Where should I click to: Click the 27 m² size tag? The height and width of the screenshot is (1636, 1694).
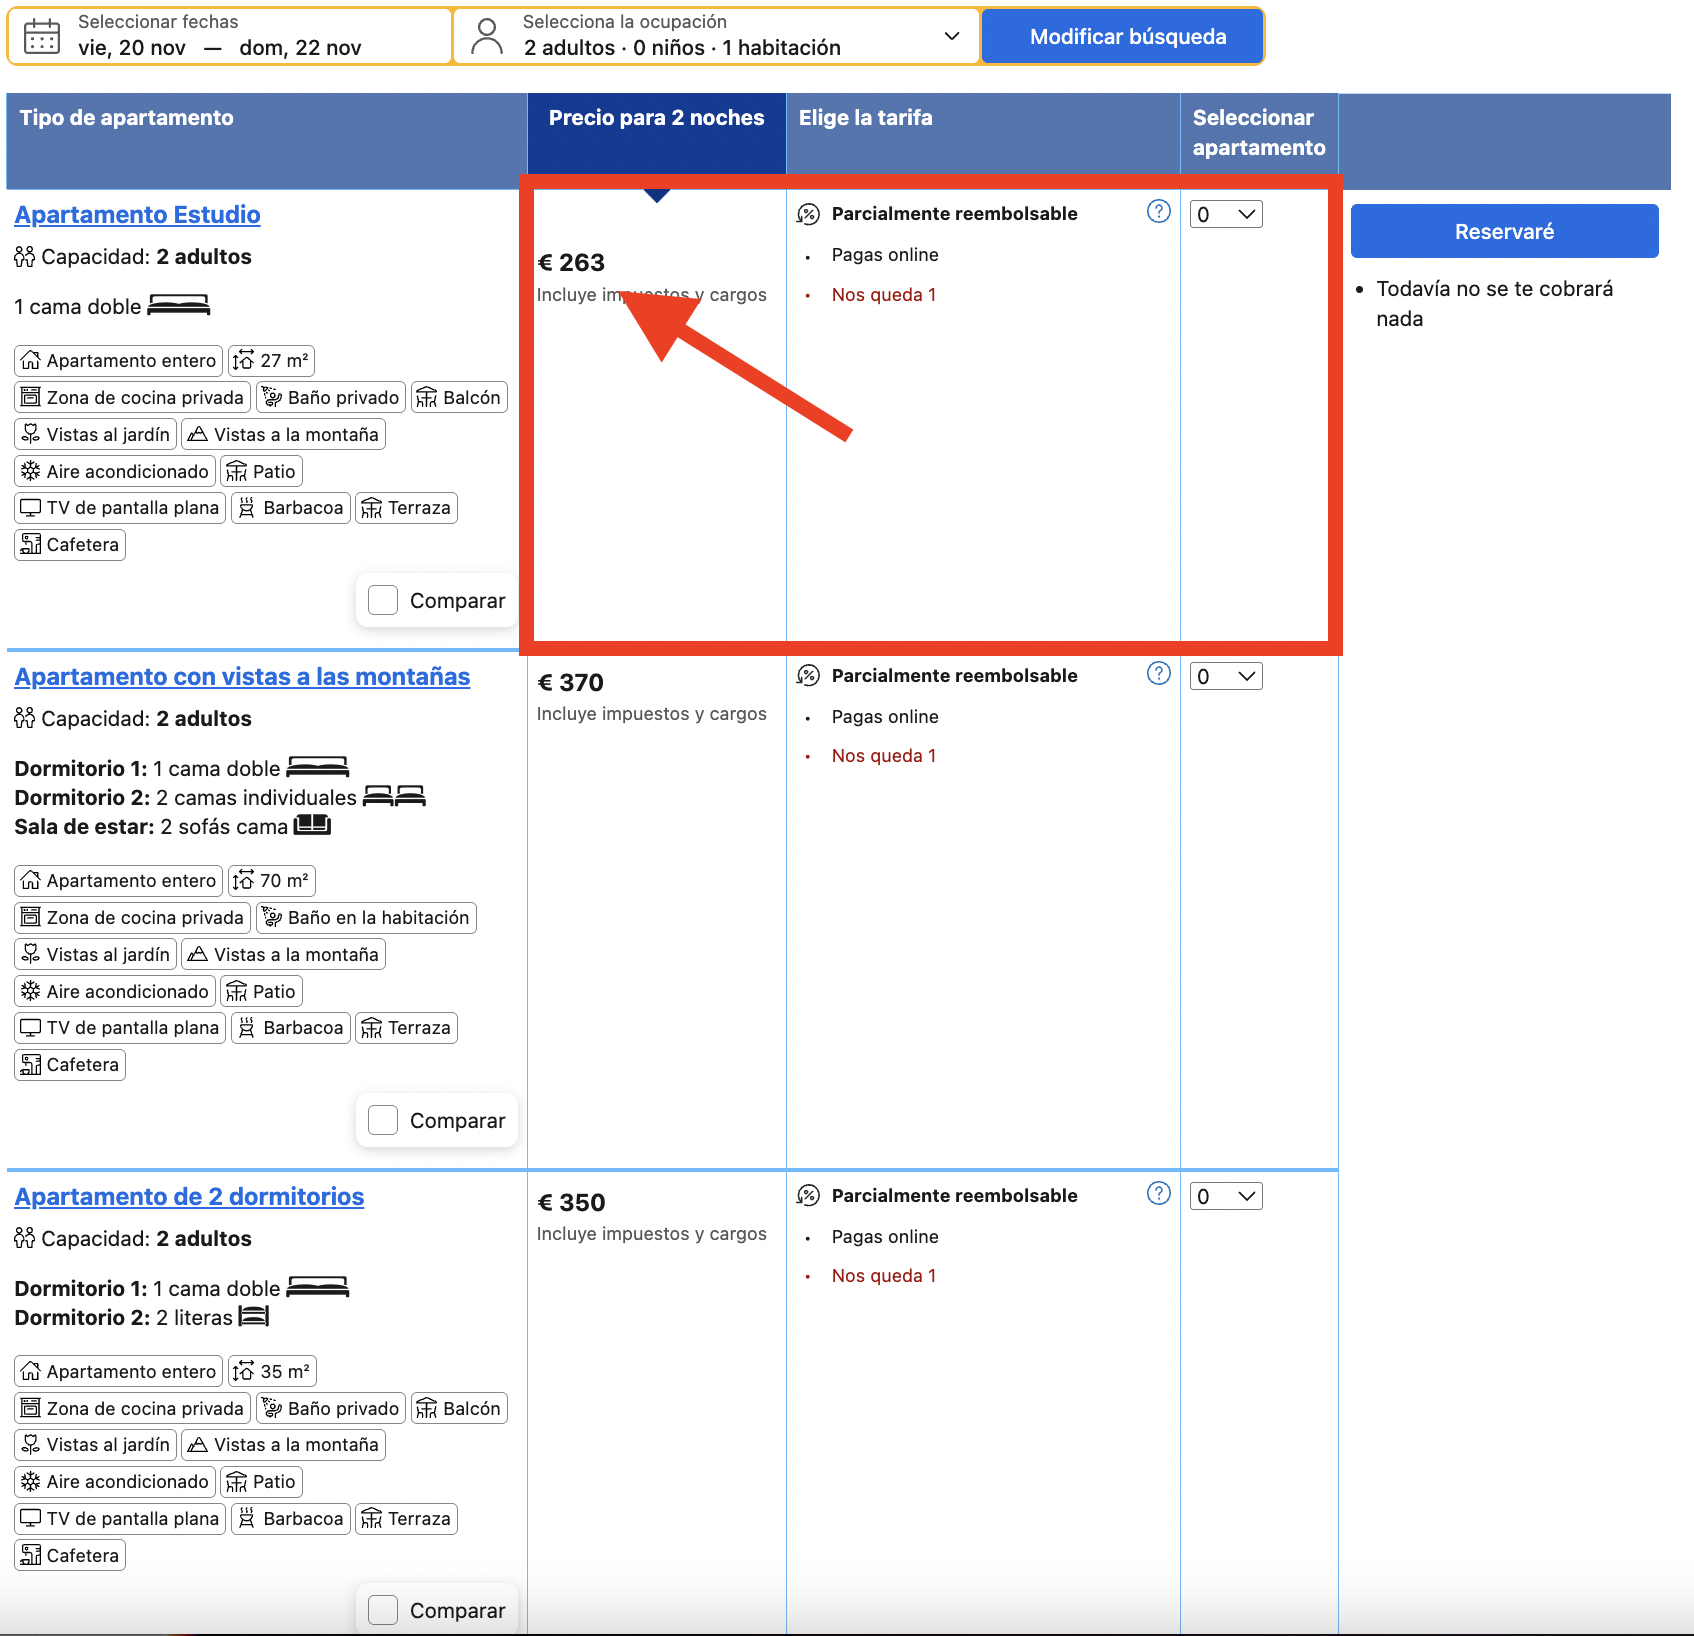point(272,360)
